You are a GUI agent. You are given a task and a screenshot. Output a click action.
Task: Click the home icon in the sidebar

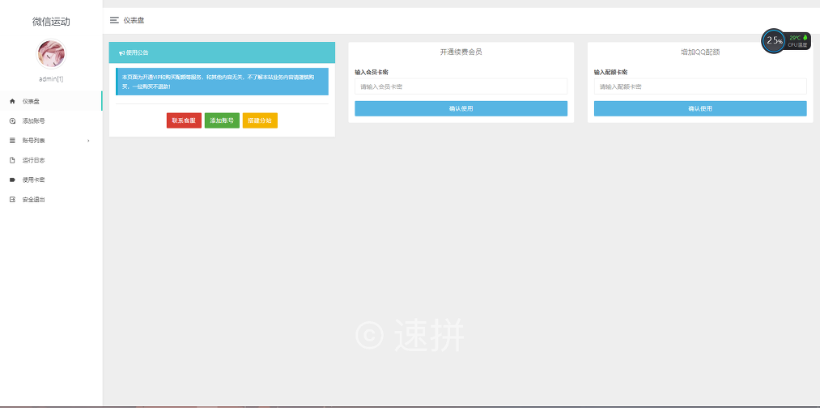(13, 101)
